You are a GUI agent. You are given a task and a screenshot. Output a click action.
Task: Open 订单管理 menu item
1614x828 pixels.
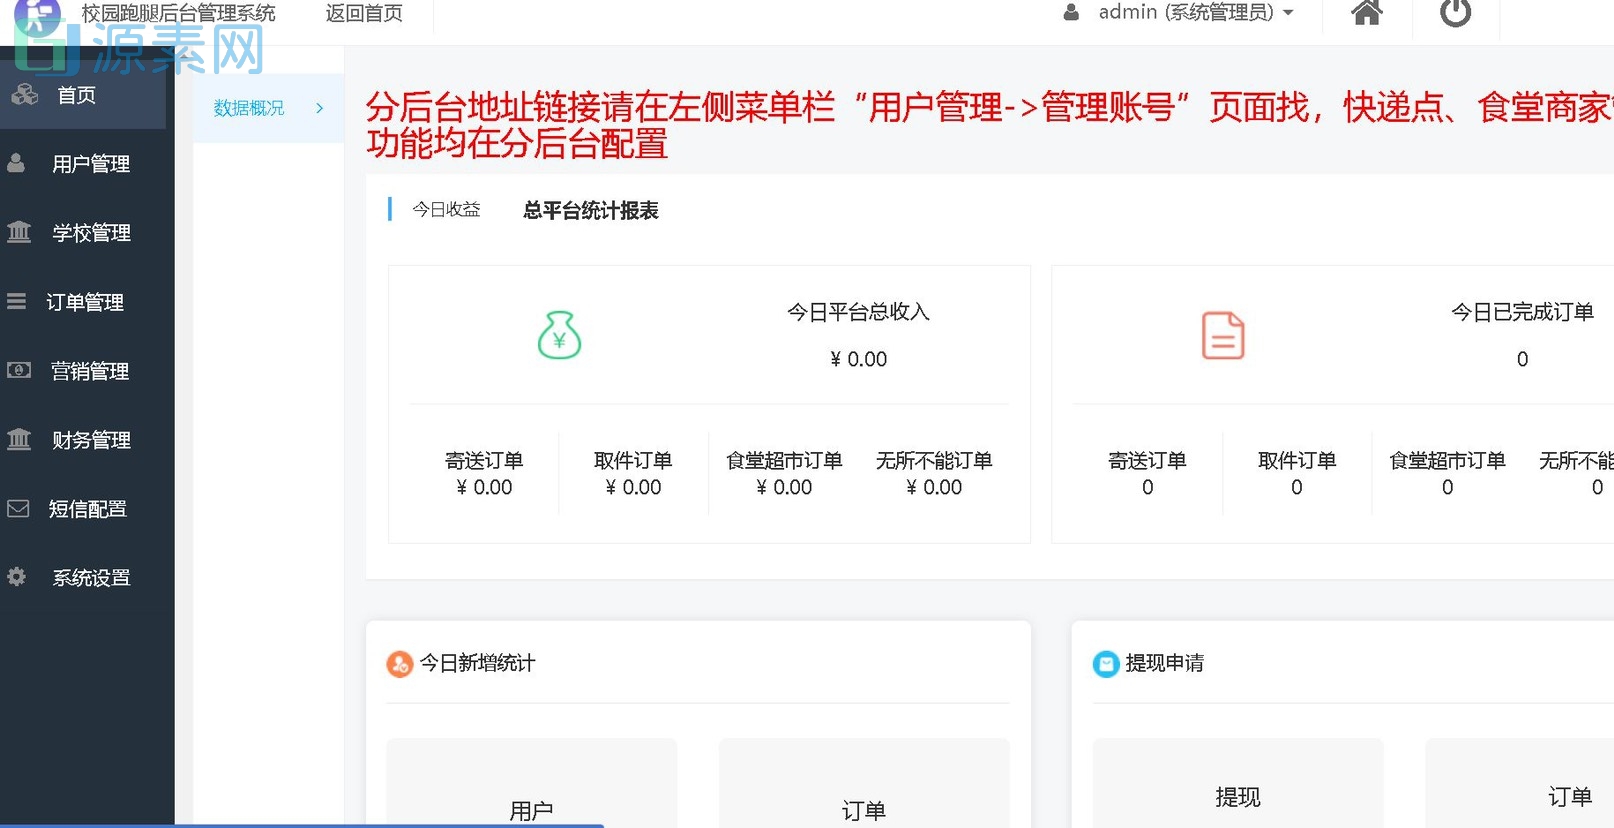click(x=87, y=302)
